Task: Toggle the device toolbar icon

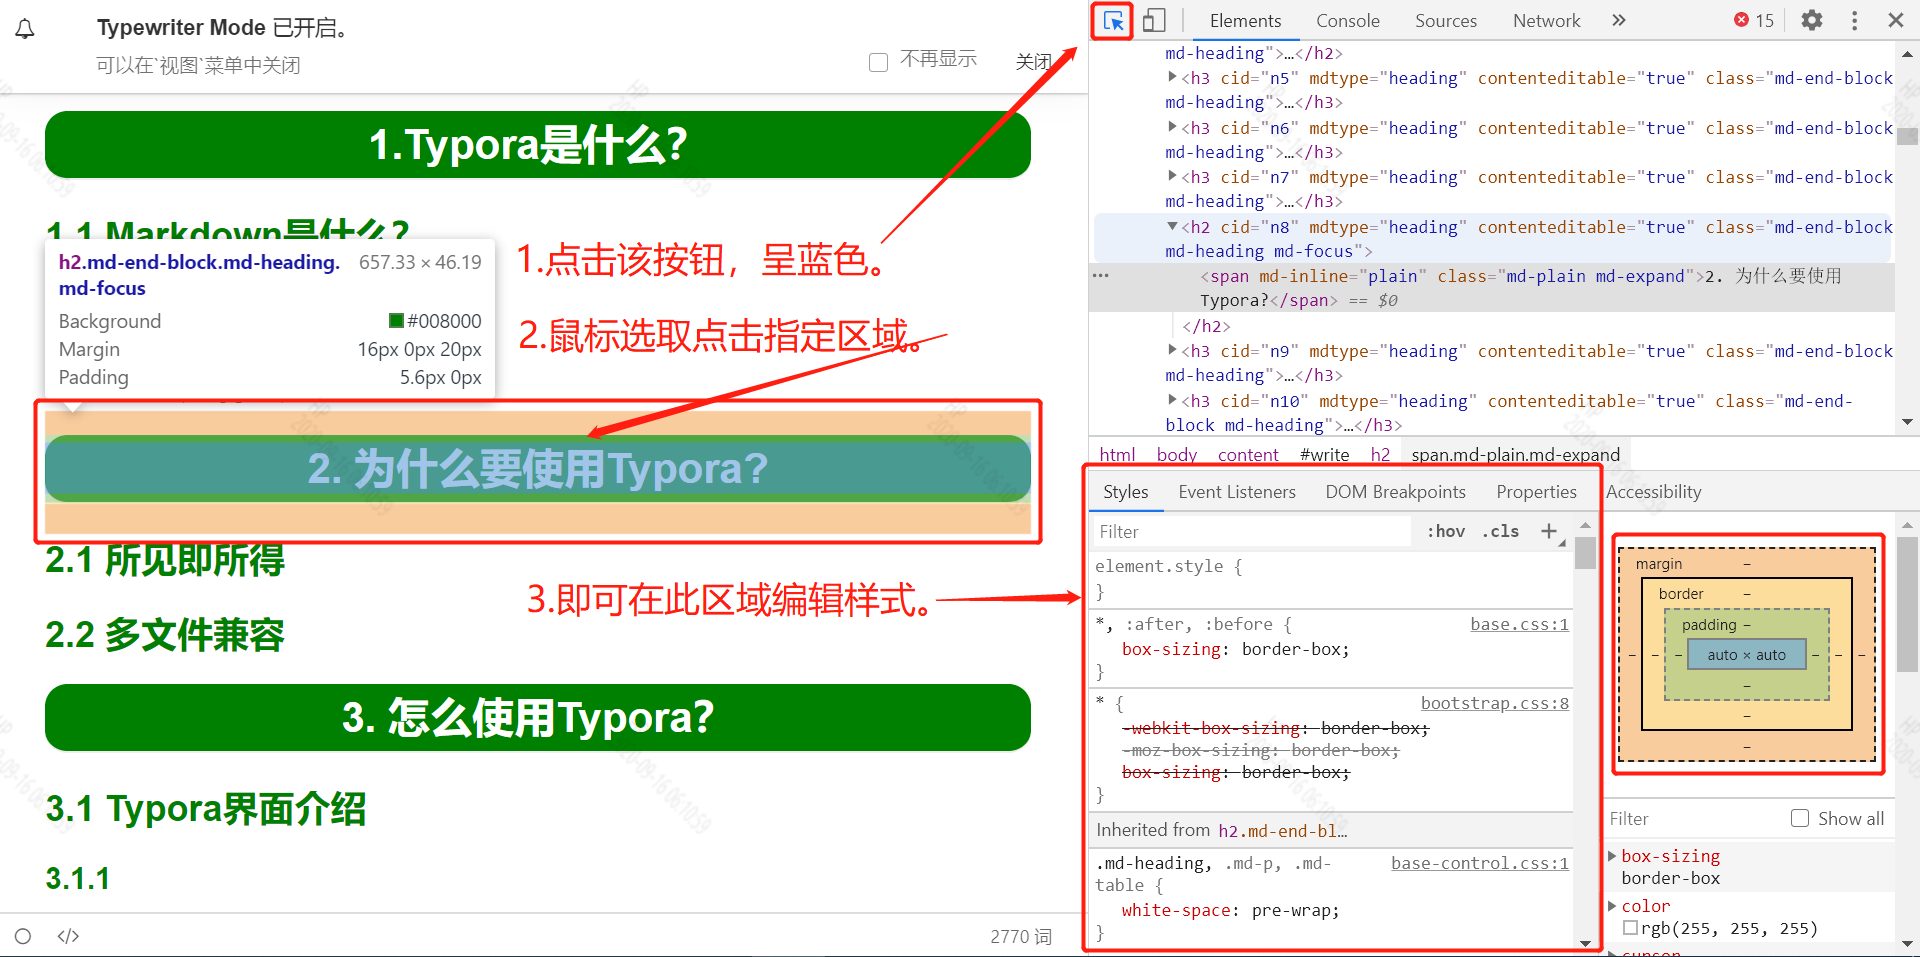Action: coord(1154,21)
